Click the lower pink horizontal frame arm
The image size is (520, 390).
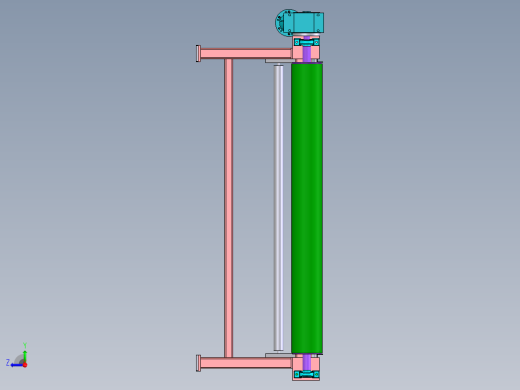tap(247, 363)
